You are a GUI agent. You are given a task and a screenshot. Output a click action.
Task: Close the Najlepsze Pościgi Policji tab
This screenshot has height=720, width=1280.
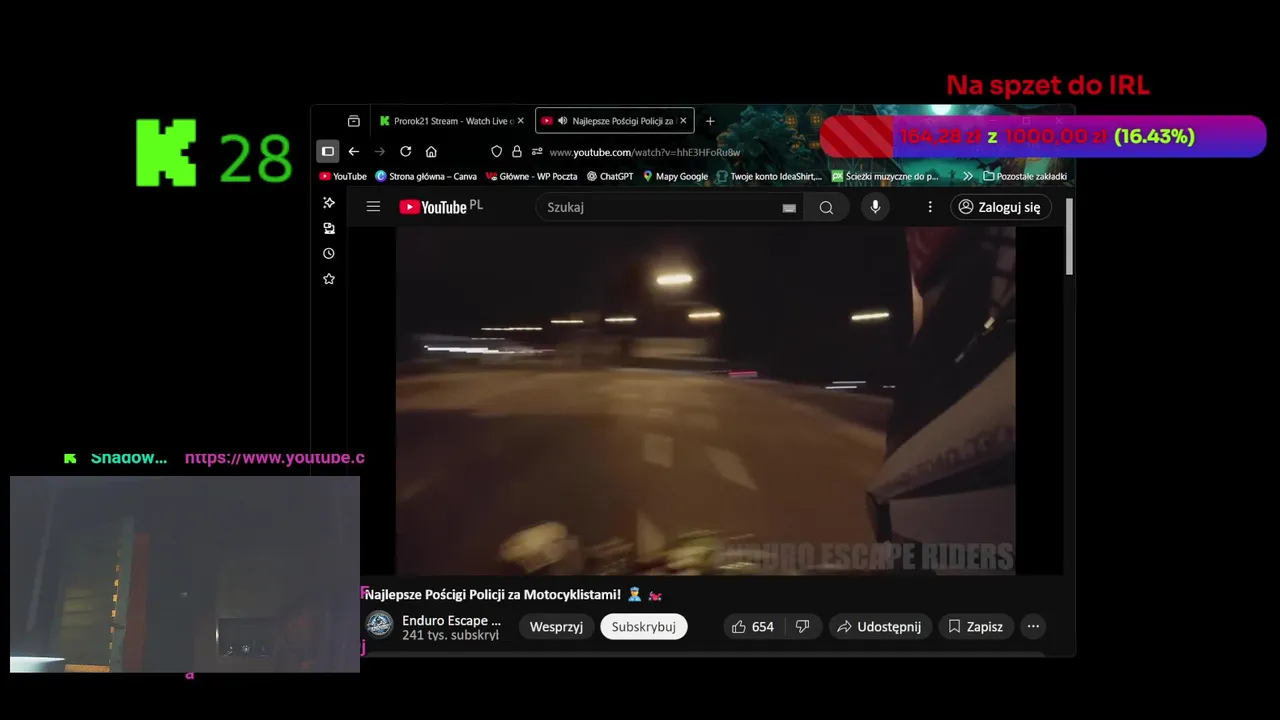[x=683, y=121]
